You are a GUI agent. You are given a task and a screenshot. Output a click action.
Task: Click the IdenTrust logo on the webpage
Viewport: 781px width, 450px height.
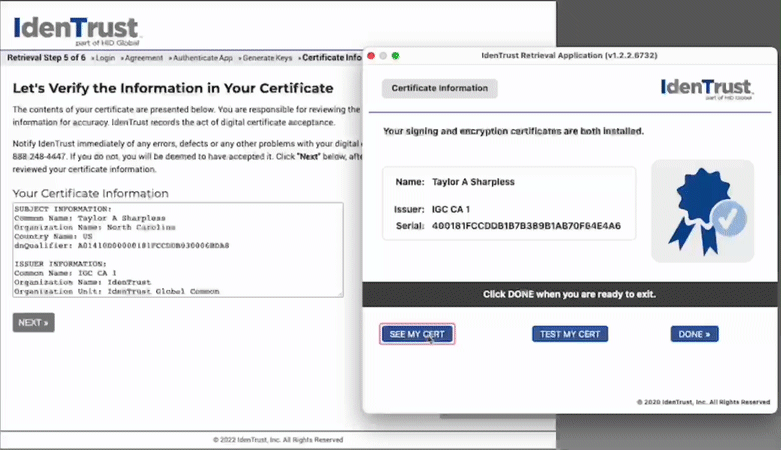76,28
